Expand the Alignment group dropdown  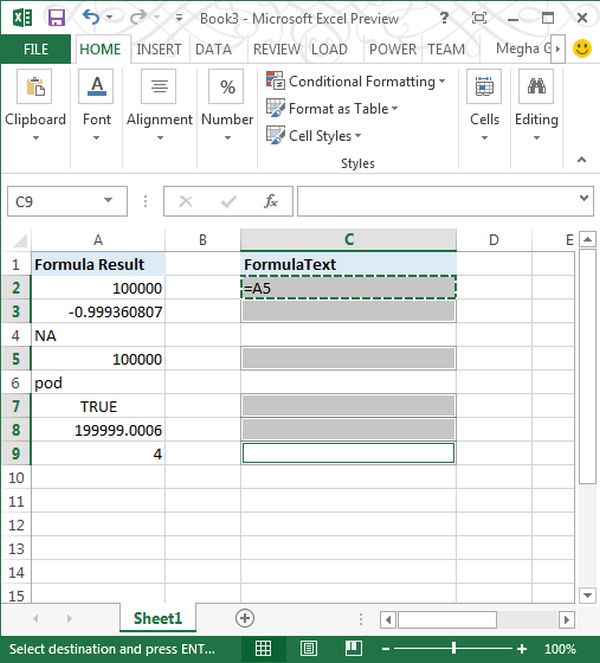160,138
